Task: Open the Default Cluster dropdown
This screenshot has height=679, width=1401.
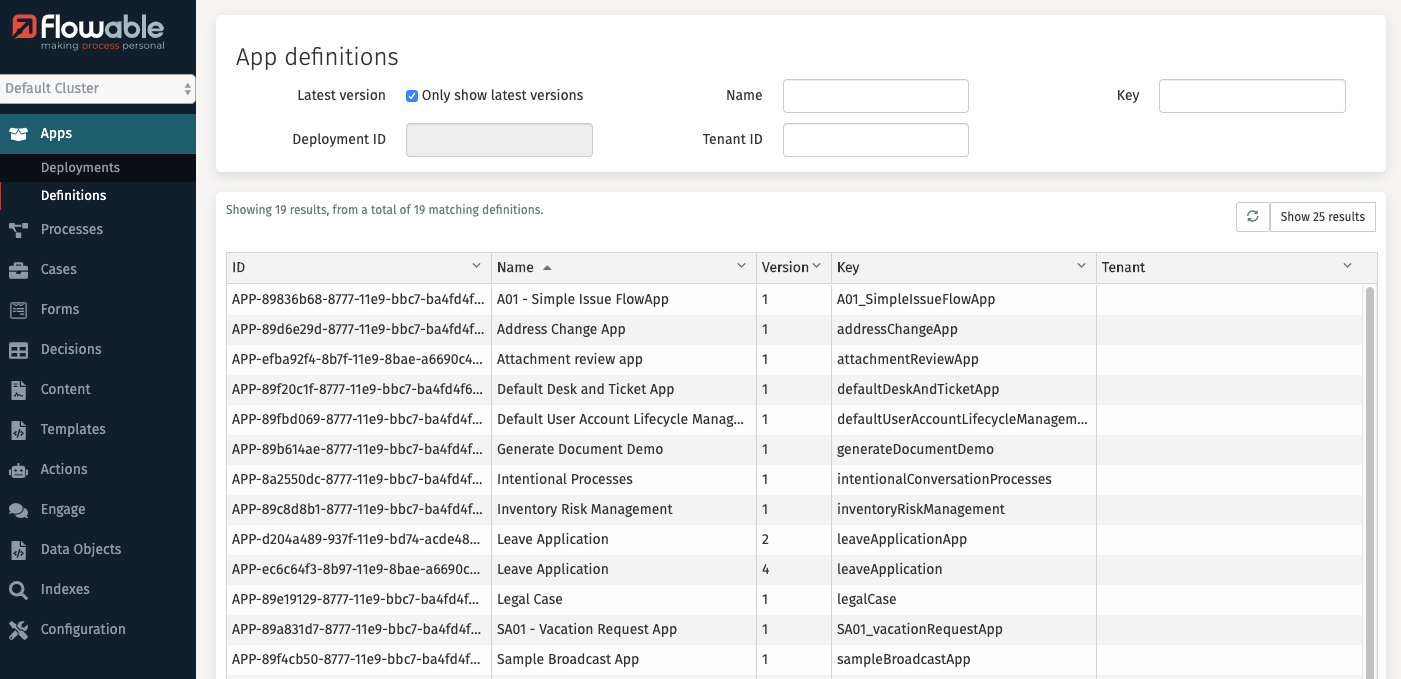Action: [97, 88]
